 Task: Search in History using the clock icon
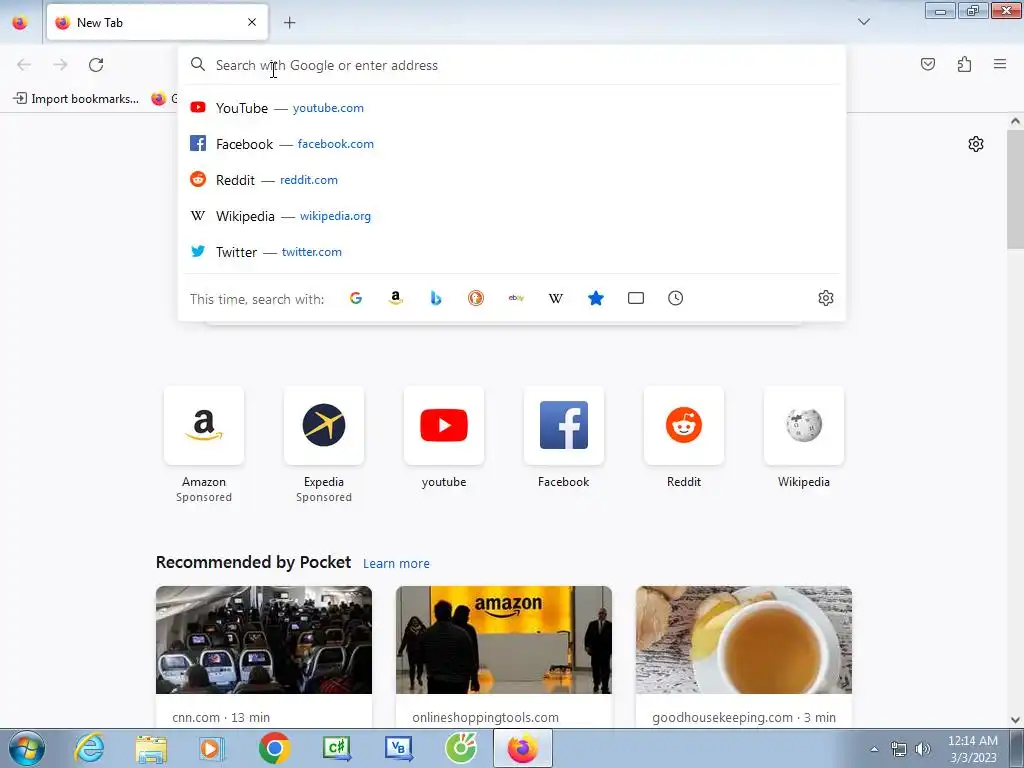click(x=675, y=298)
